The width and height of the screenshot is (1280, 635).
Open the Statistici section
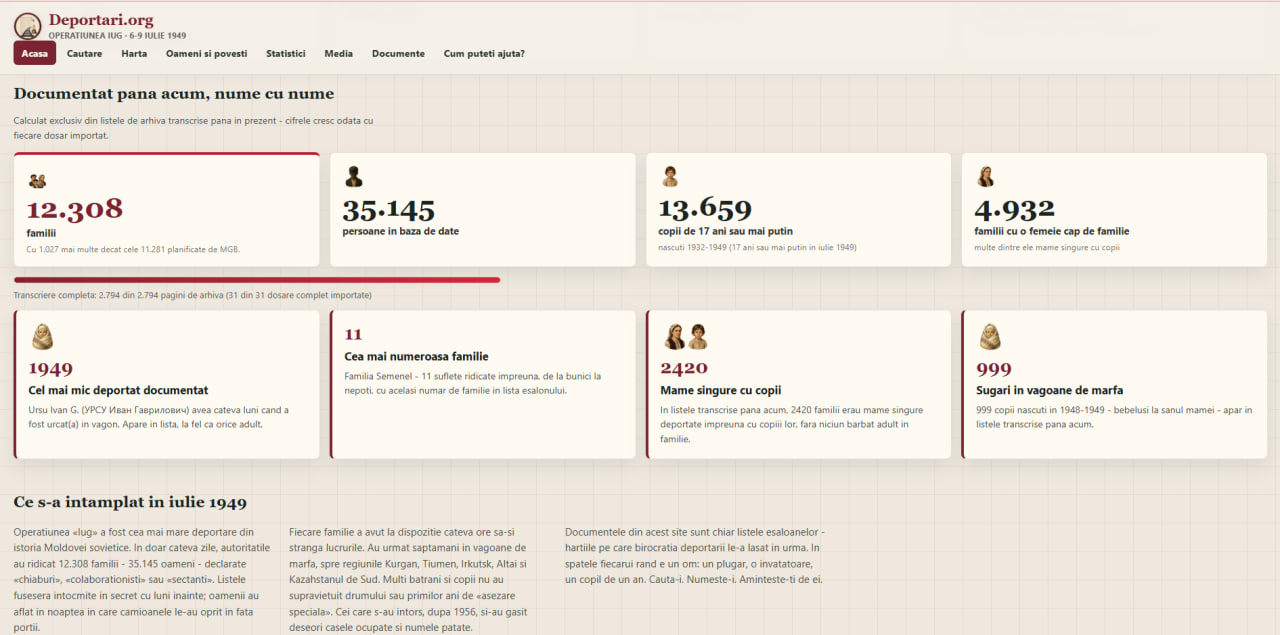coord(286,53)
